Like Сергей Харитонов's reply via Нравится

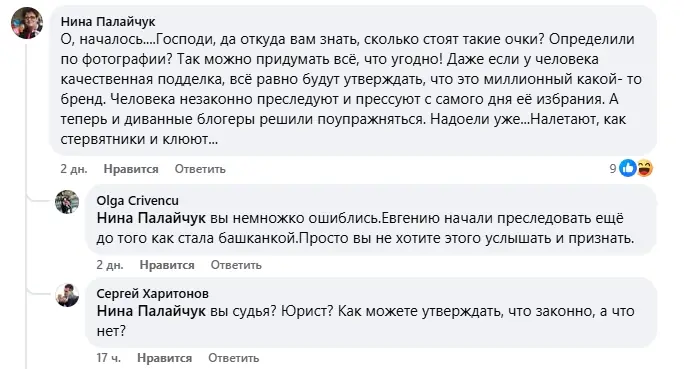(x=164, y=358)
